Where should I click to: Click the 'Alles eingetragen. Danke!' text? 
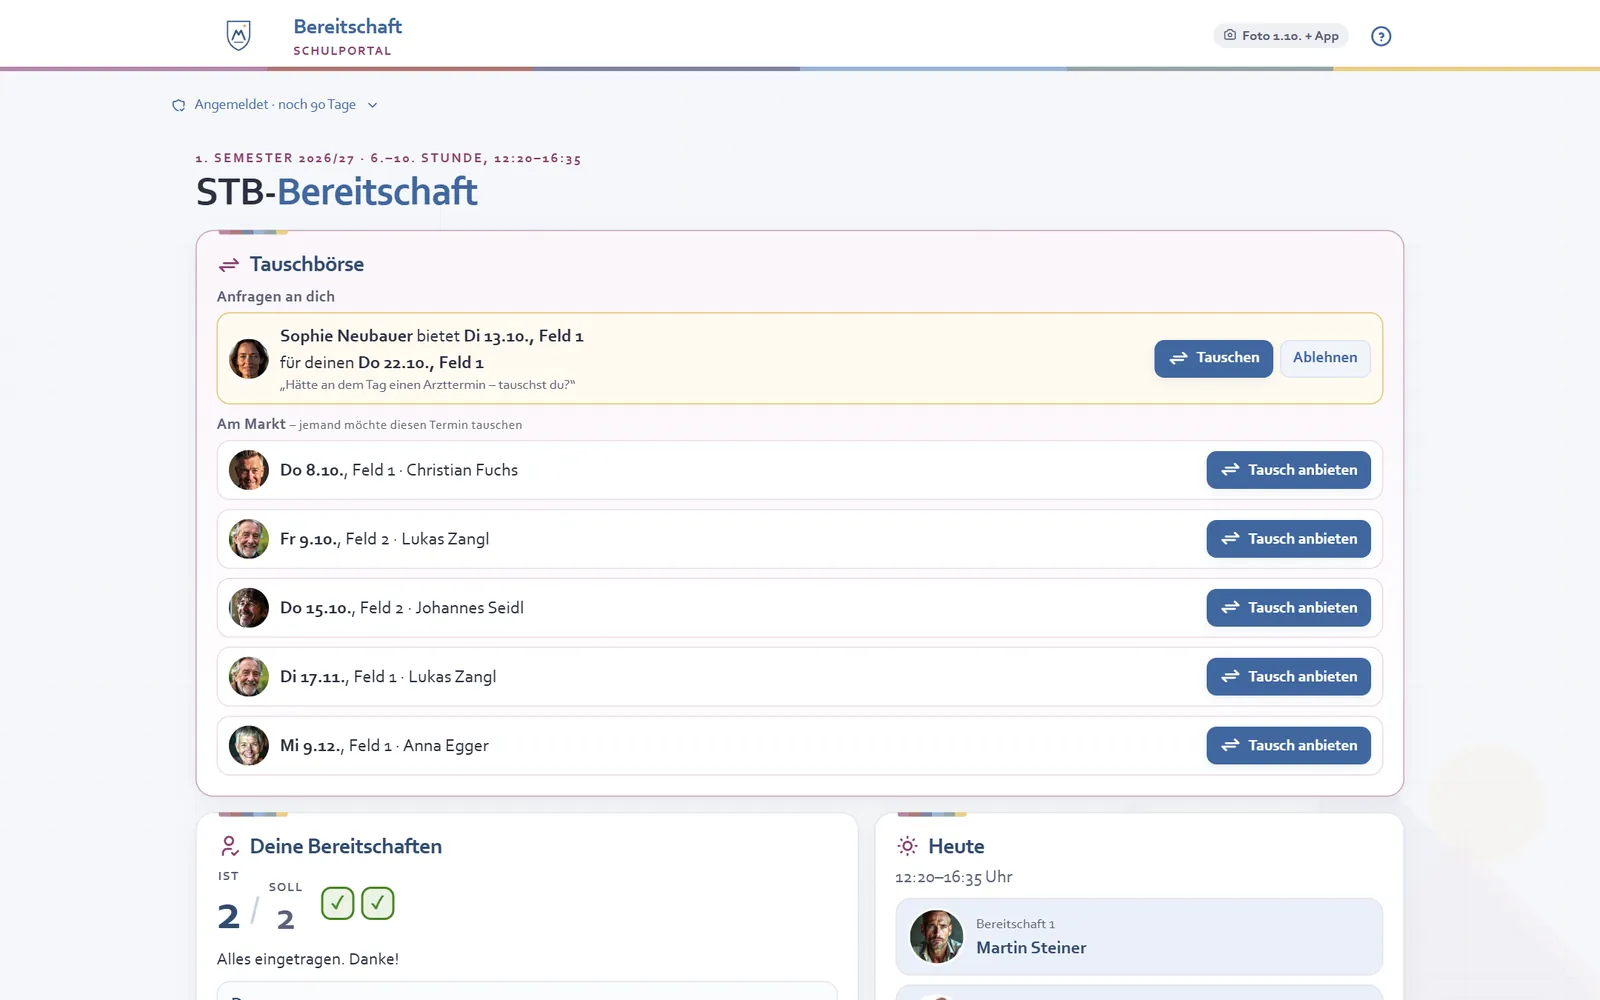coord(308,959)
